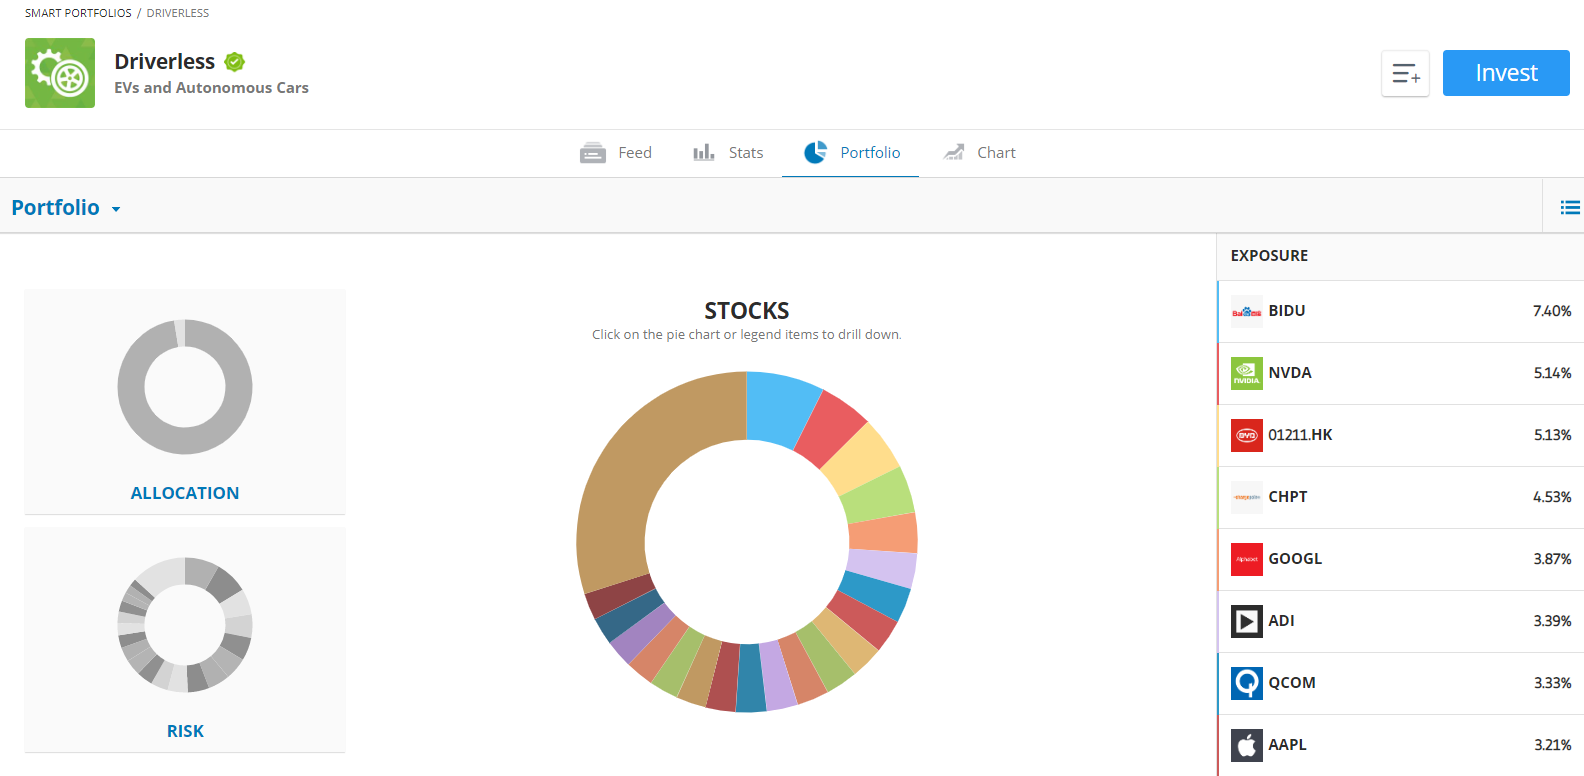Viewport: 1584px width, 776px height.
Task: Click the STOCKS chart title
Action: click(747, 311)
